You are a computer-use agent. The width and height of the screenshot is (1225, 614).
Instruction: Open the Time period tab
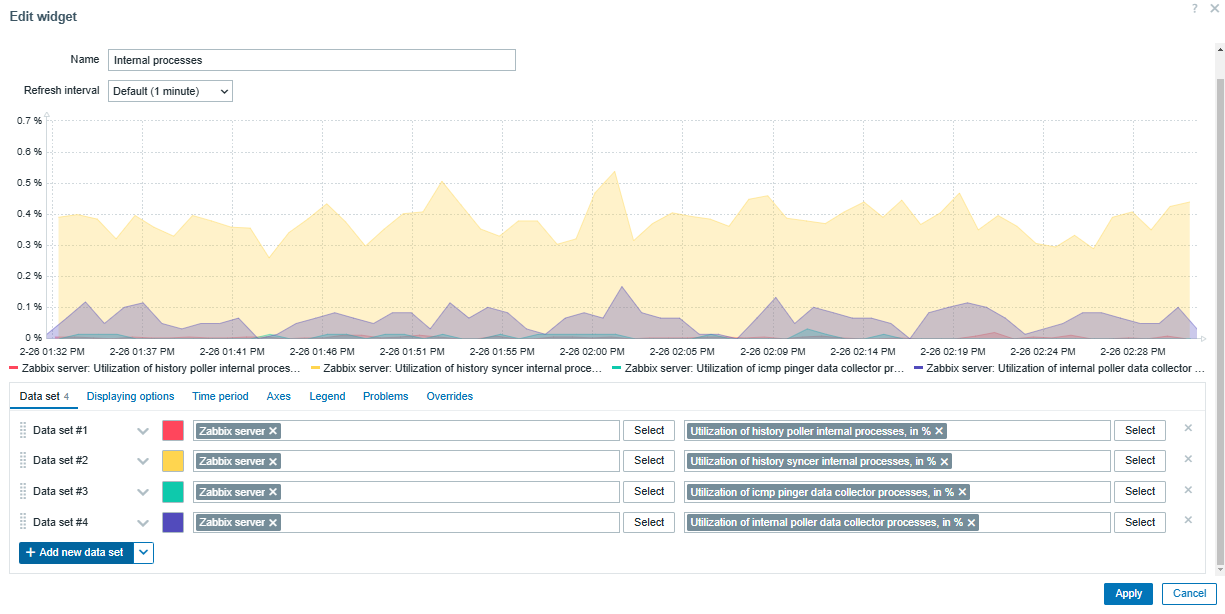(x=220, y=396)
